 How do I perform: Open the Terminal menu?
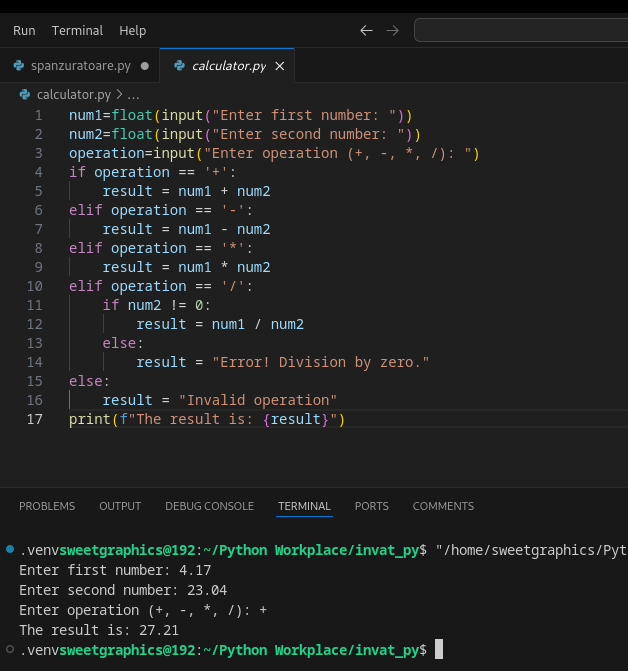[x=77, y=31]
